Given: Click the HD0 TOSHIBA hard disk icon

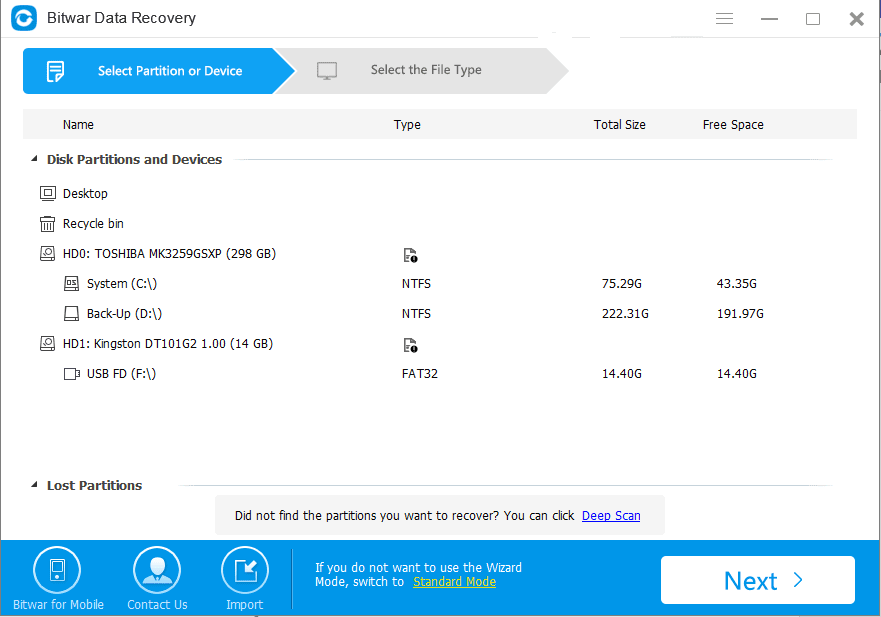Looking at the screenshot, I should tap(48, 253).
